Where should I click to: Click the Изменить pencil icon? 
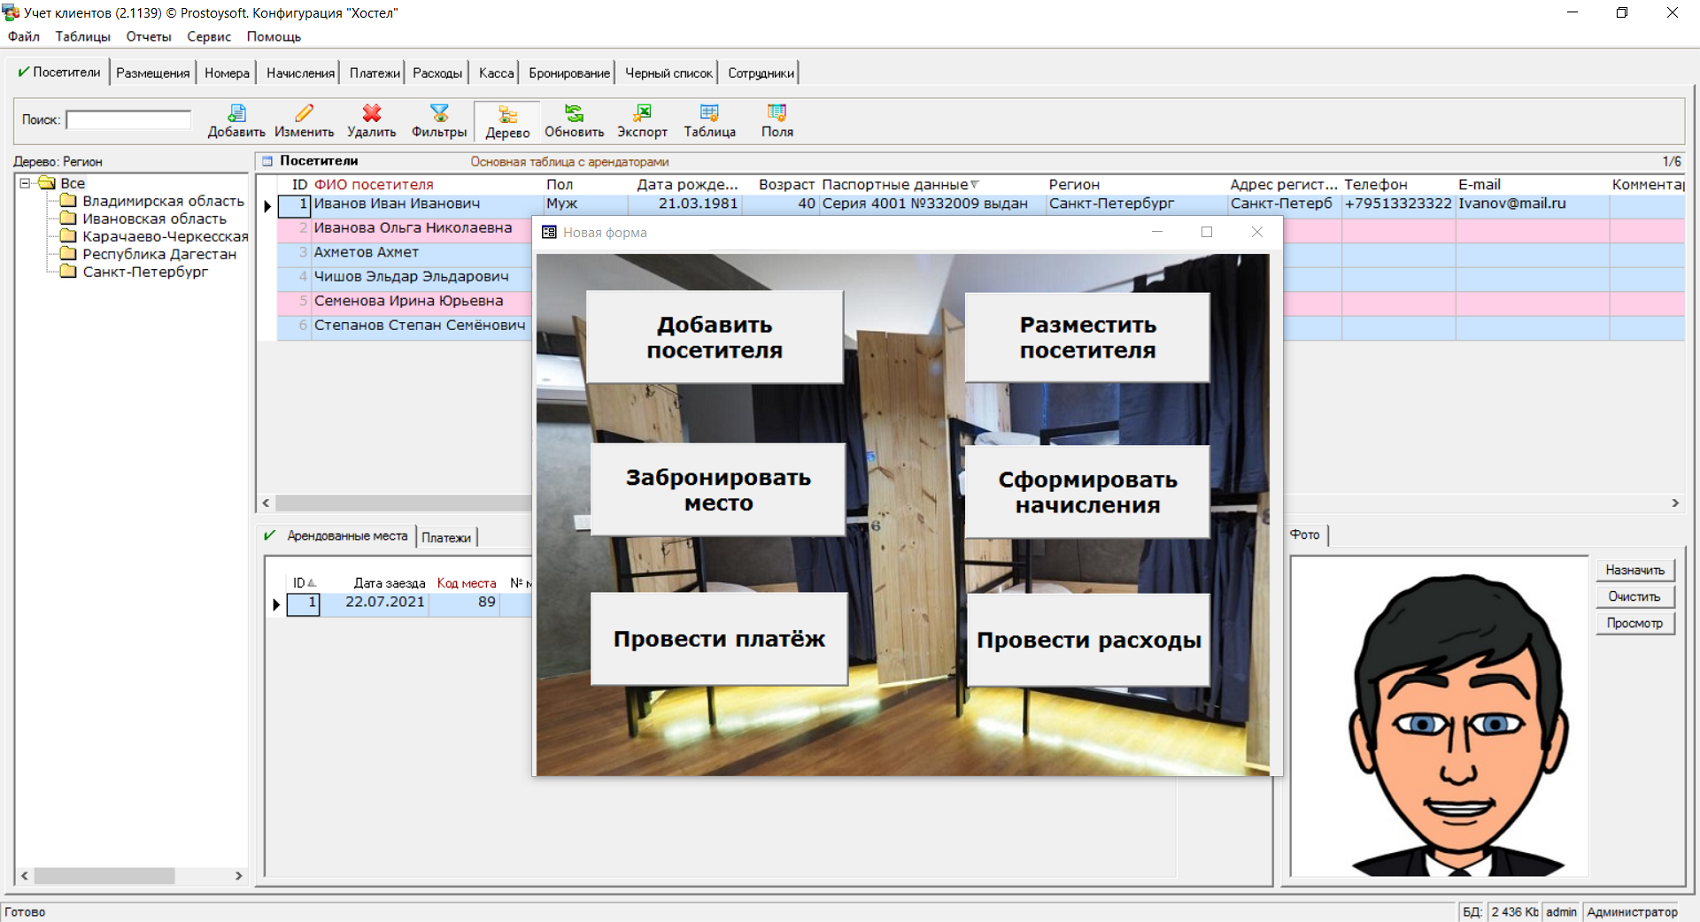pyautogui.click(x=304, y=114)
